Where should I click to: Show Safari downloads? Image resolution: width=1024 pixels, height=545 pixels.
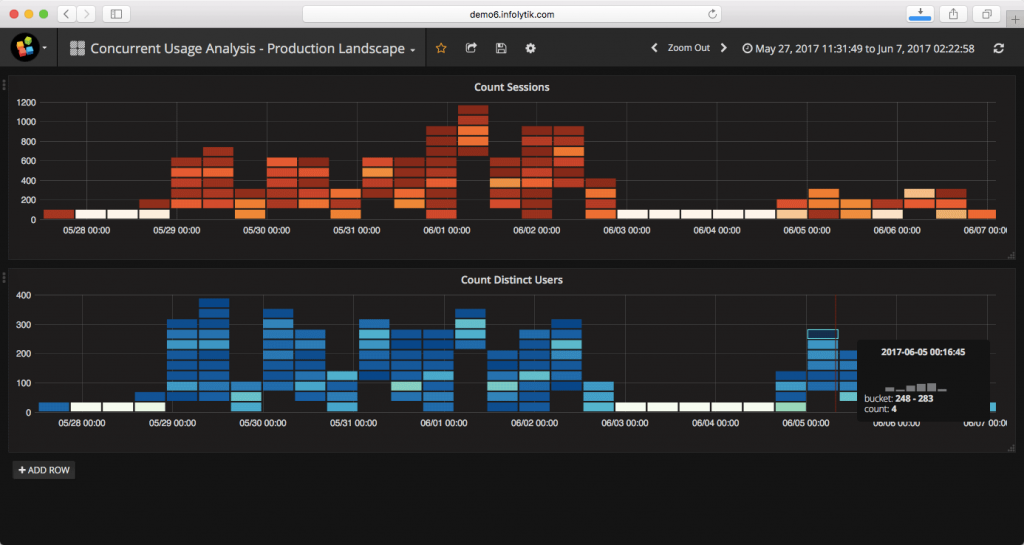(x=918, y=14)
